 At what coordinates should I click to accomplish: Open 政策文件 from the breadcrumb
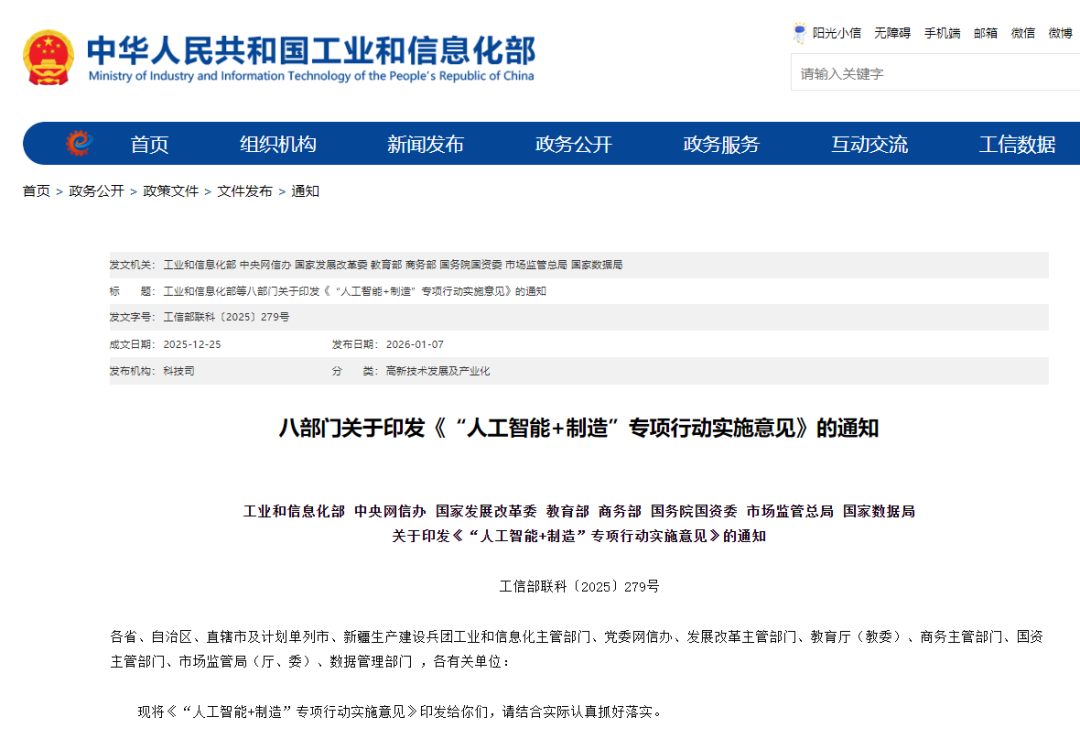point(170,191)
